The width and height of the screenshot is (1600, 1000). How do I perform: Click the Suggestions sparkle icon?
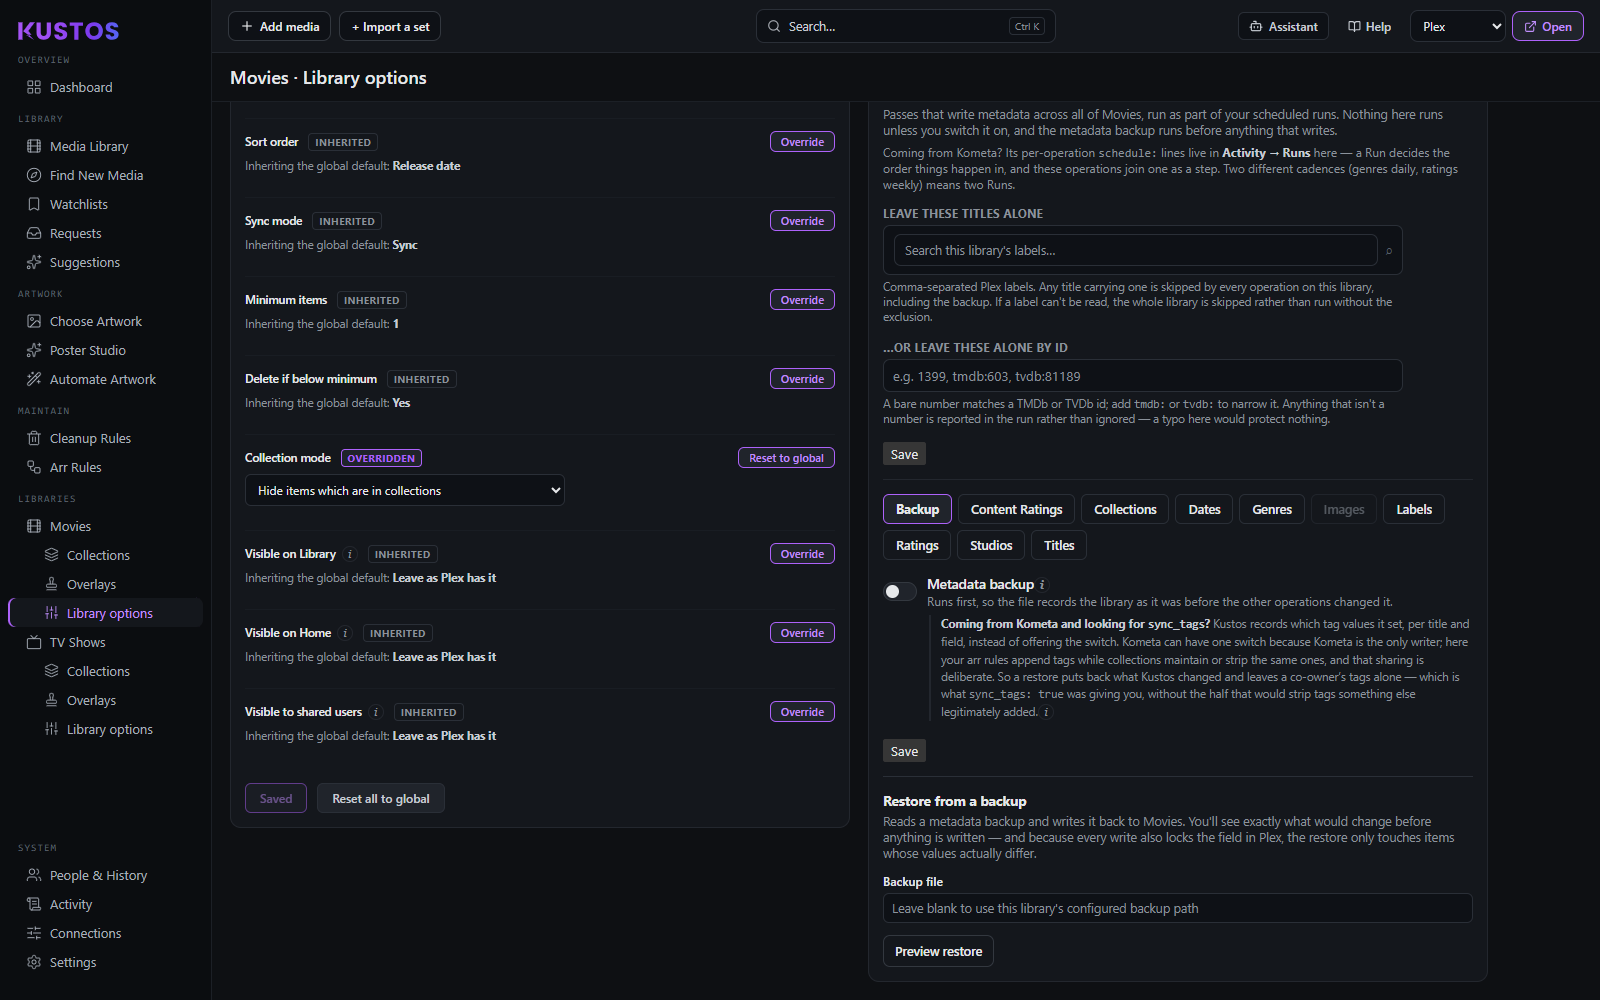[x=34, y=262]
